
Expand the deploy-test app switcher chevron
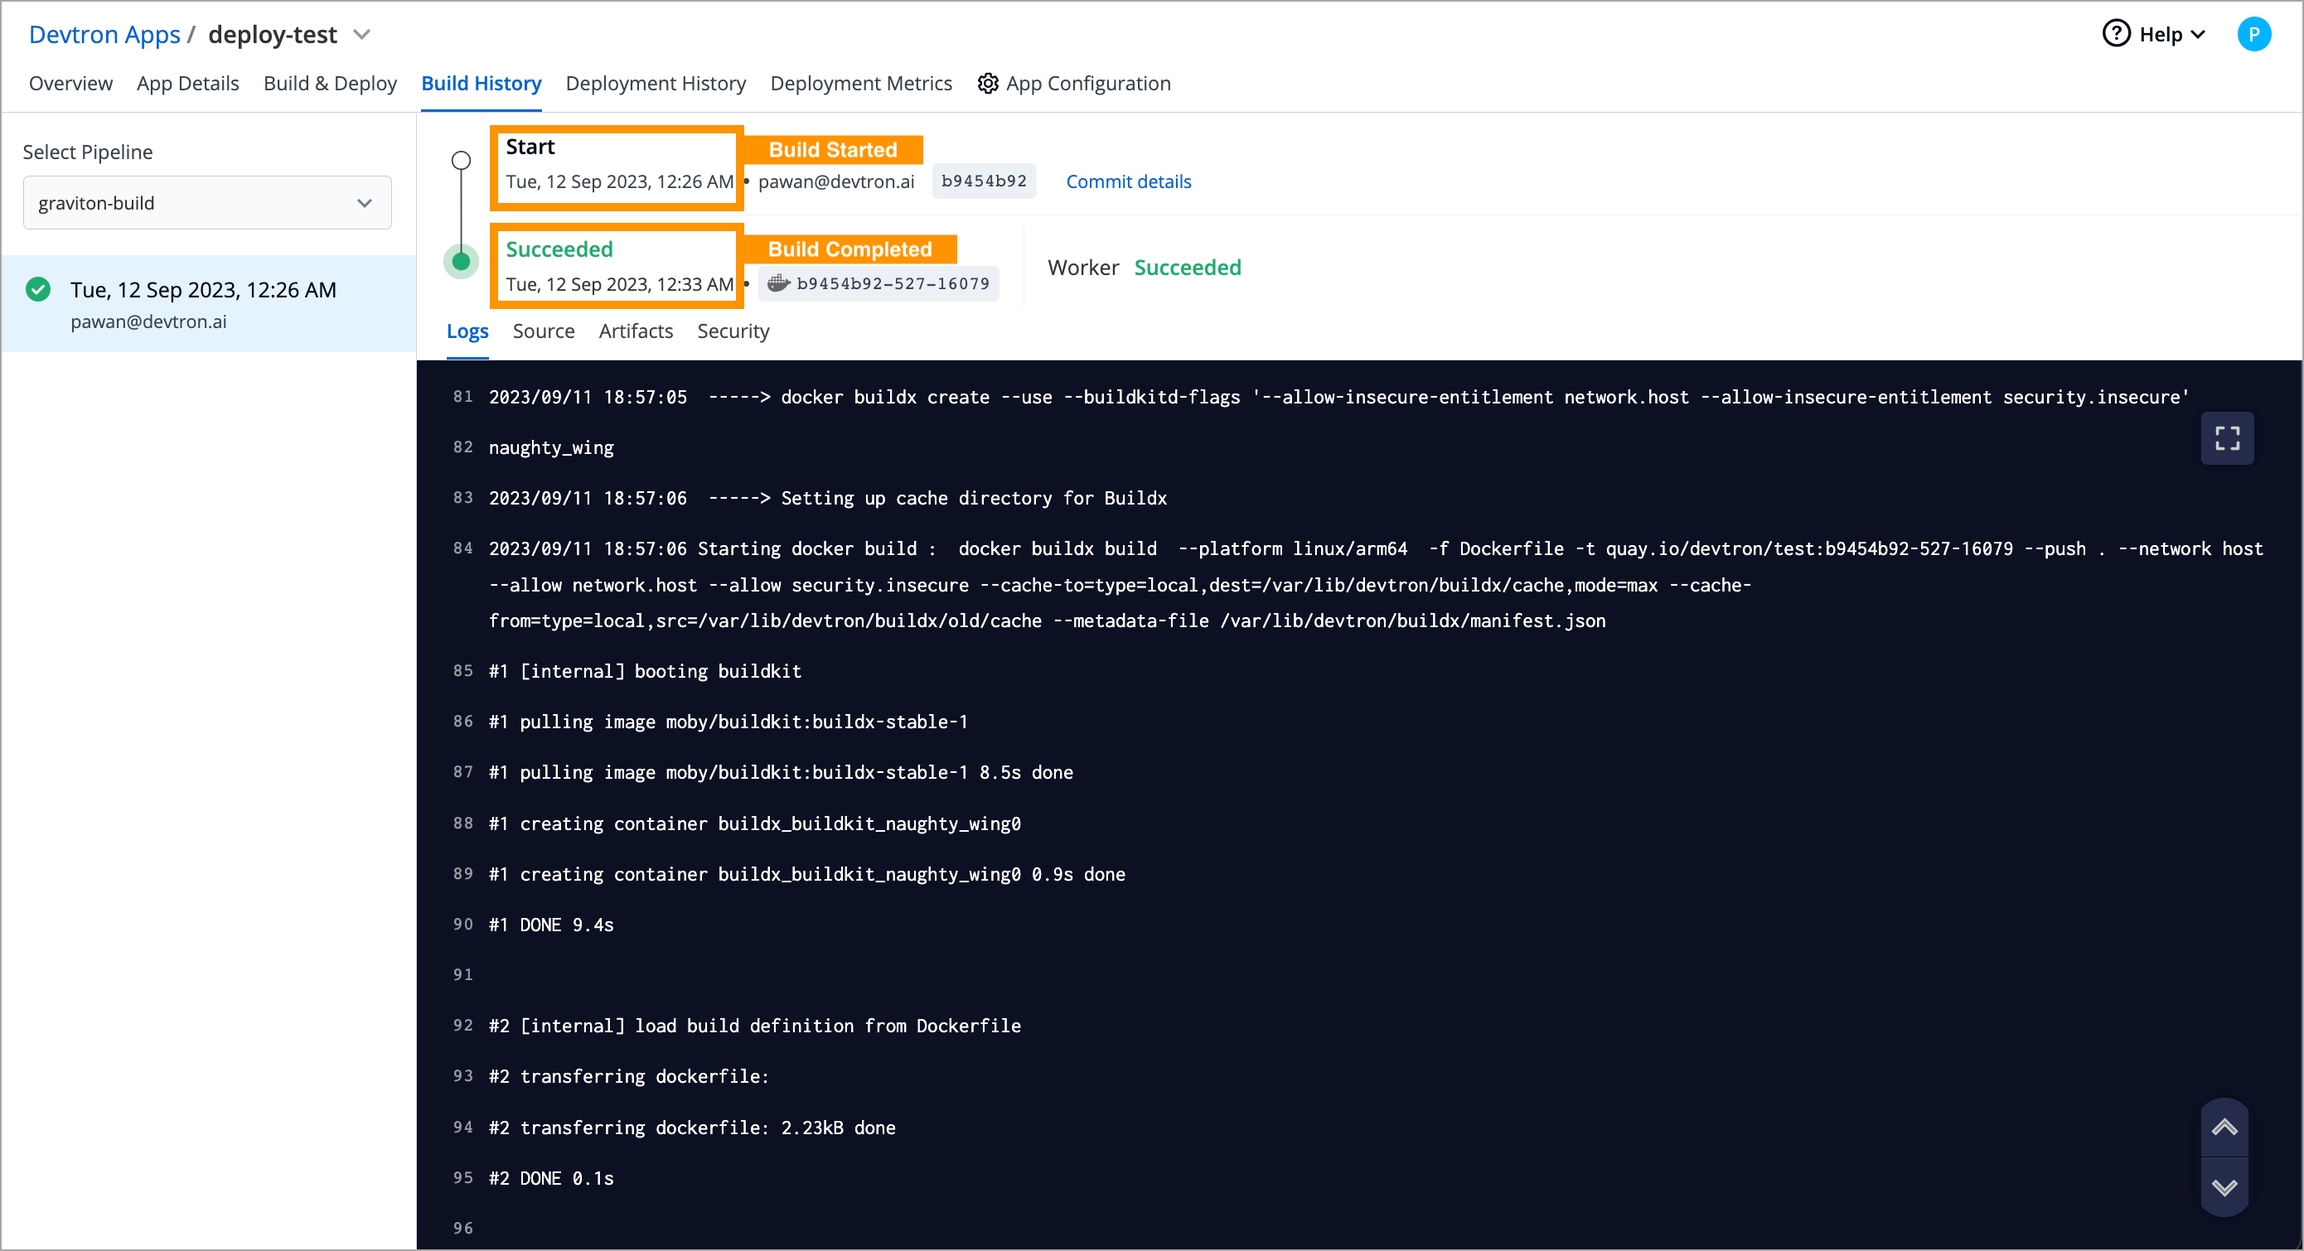point(363,35)
